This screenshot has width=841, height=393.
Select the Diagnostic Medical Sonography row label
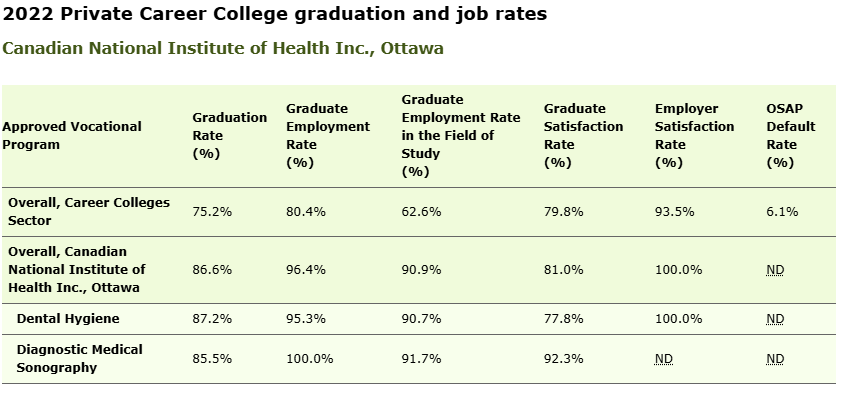[79, 359]
